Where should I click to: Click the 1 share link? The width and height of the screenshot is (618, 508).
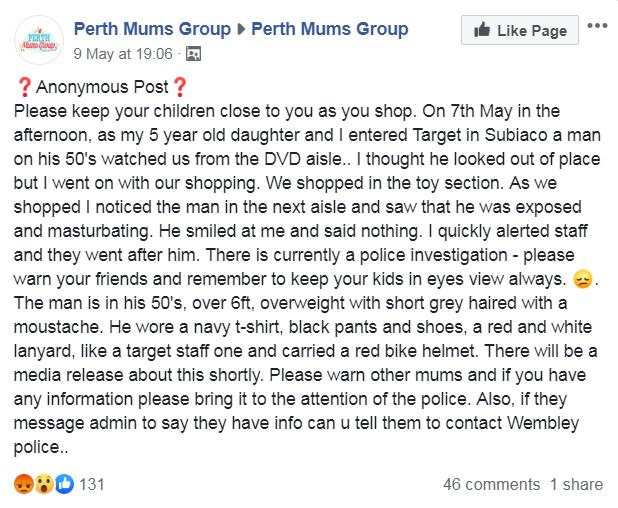click(x=577, y=484)
